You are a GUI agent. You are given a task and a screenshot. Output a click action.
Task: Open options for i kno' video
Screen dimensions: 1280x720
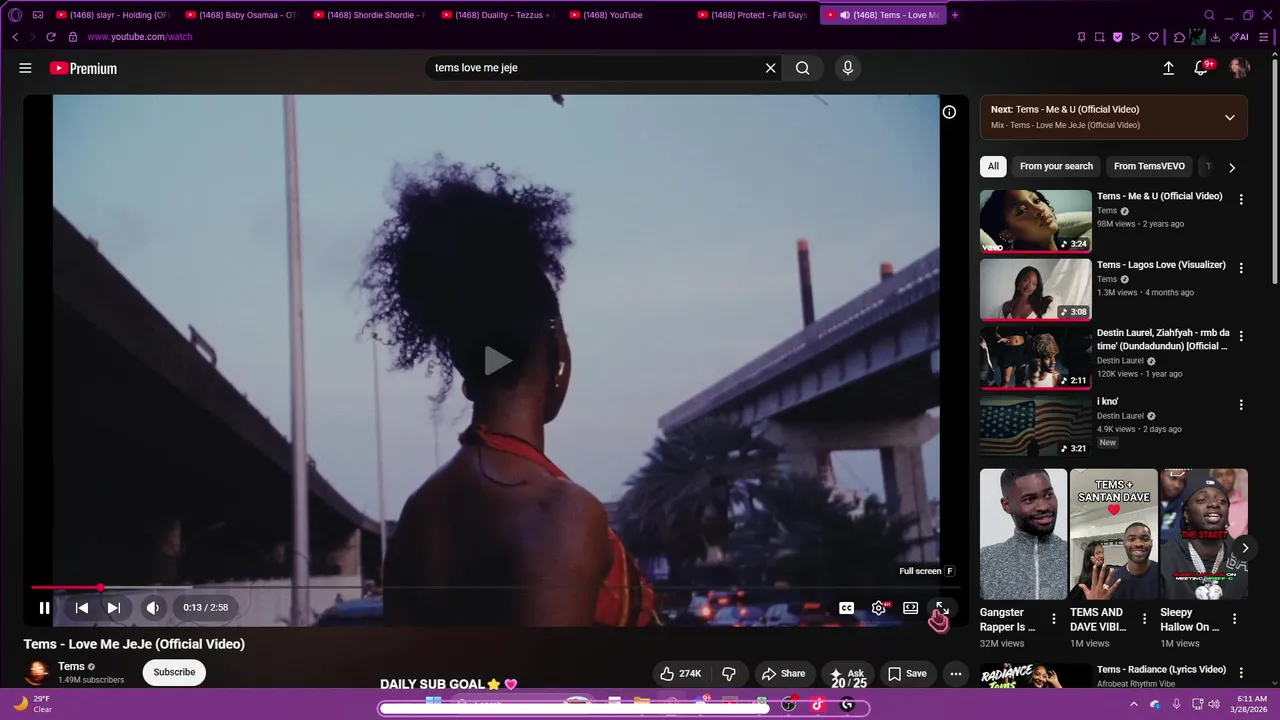(1241, 405)
